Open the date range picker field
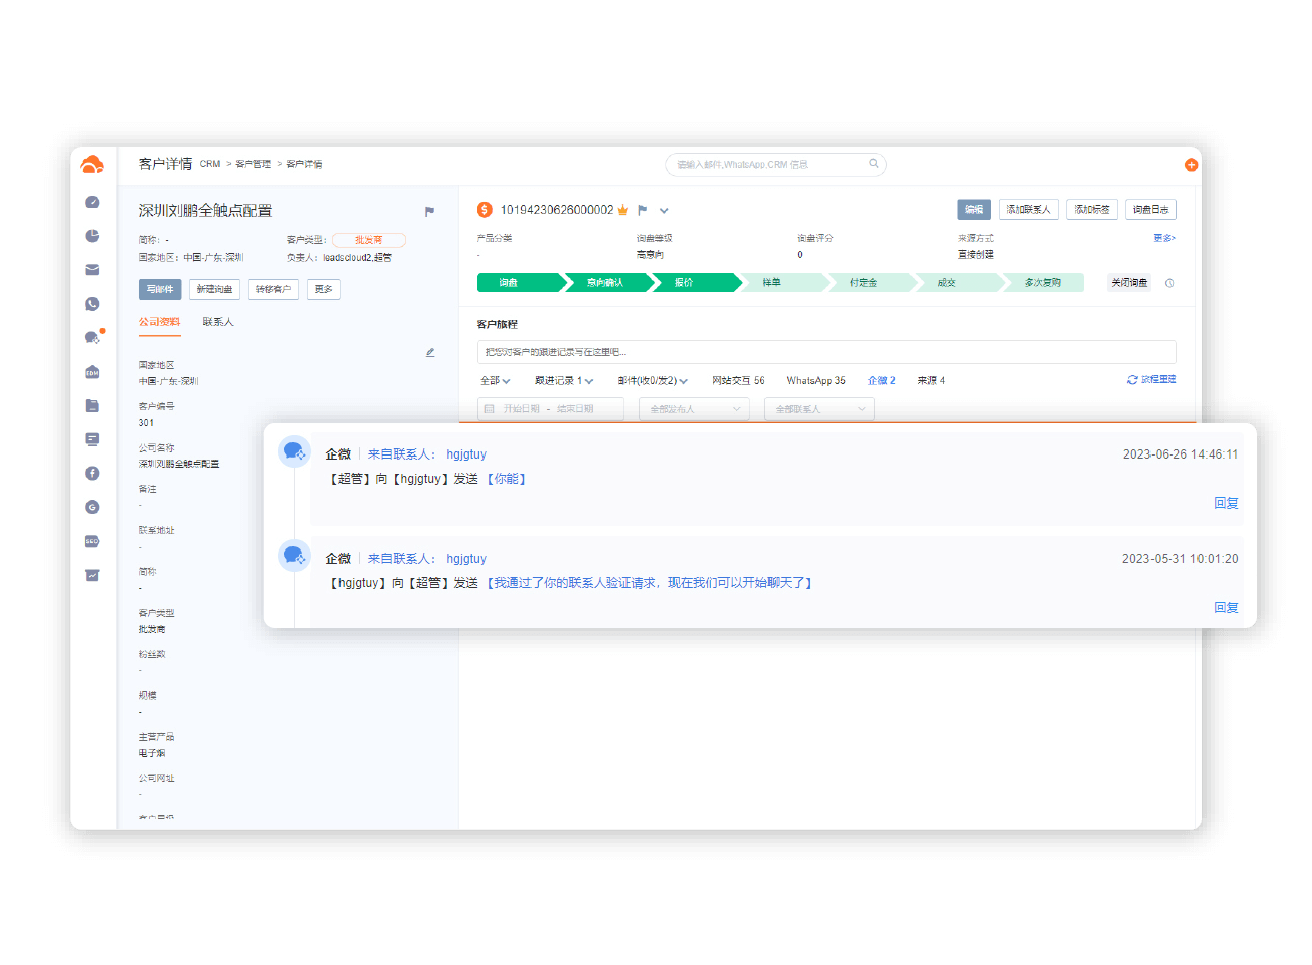1312x965 pixels. pos(550,409)
